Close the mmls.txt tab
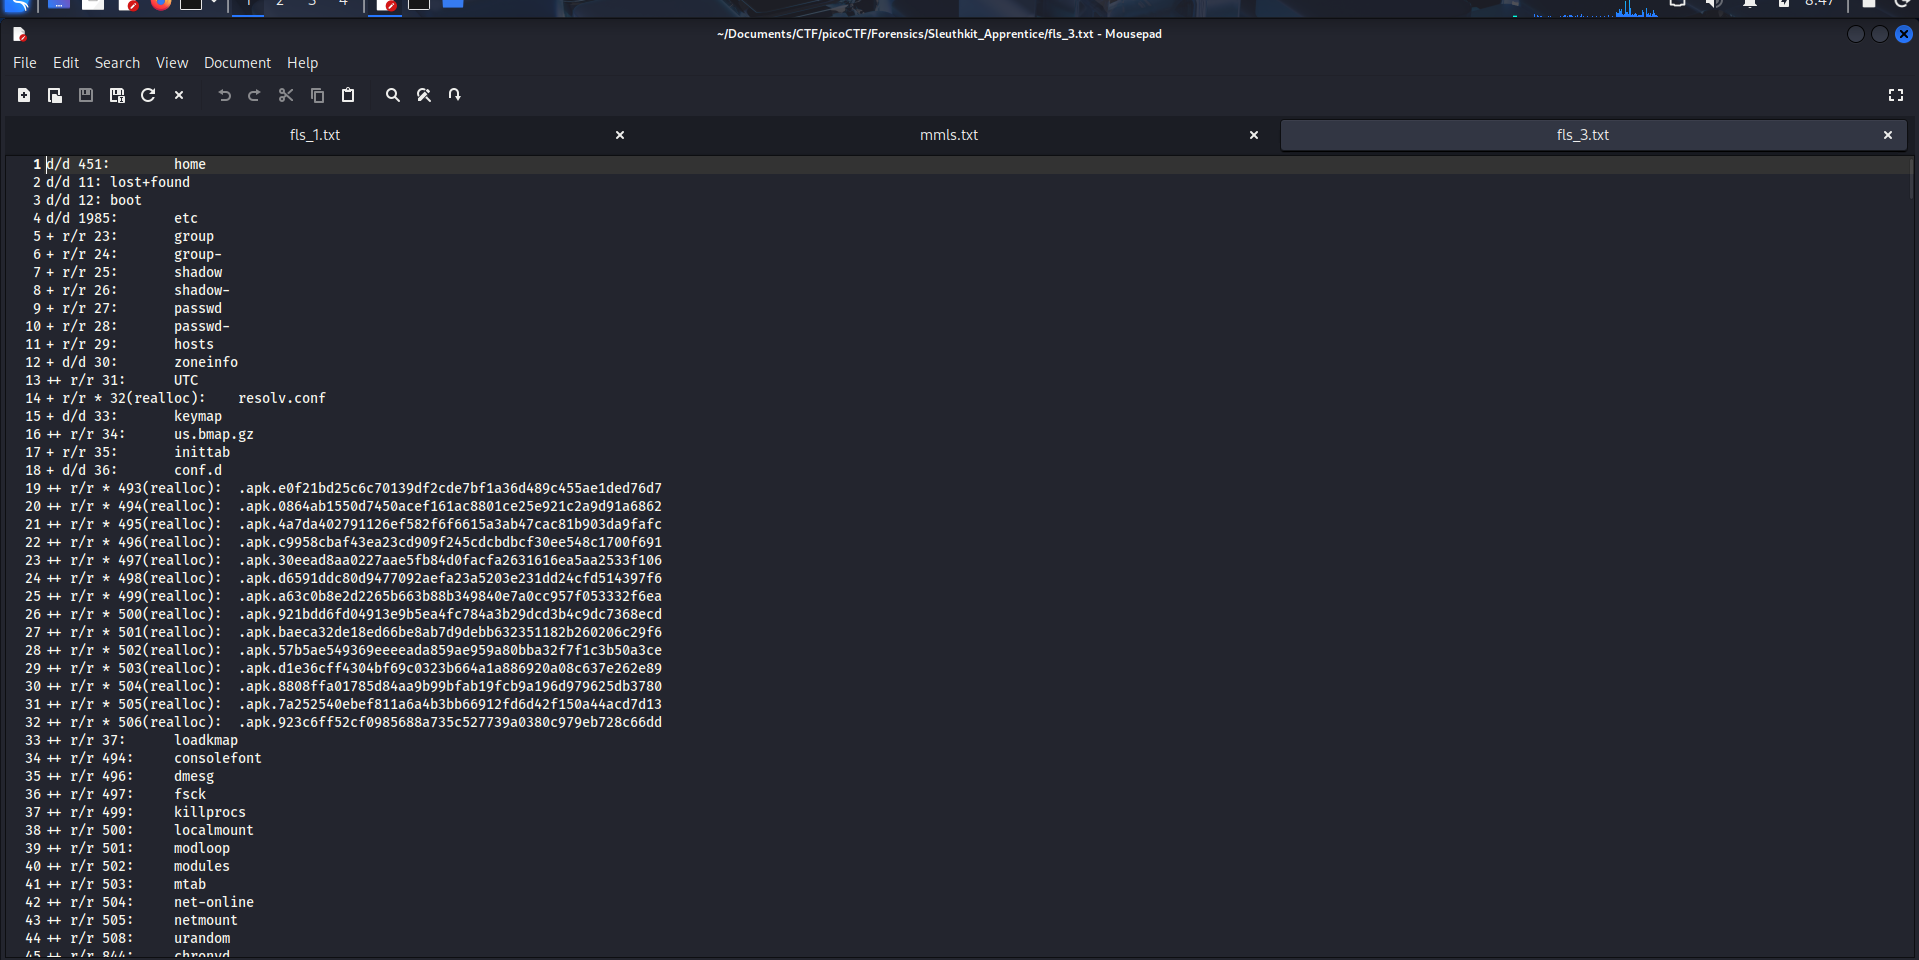1919x960 pixels. pos(1254,135)
